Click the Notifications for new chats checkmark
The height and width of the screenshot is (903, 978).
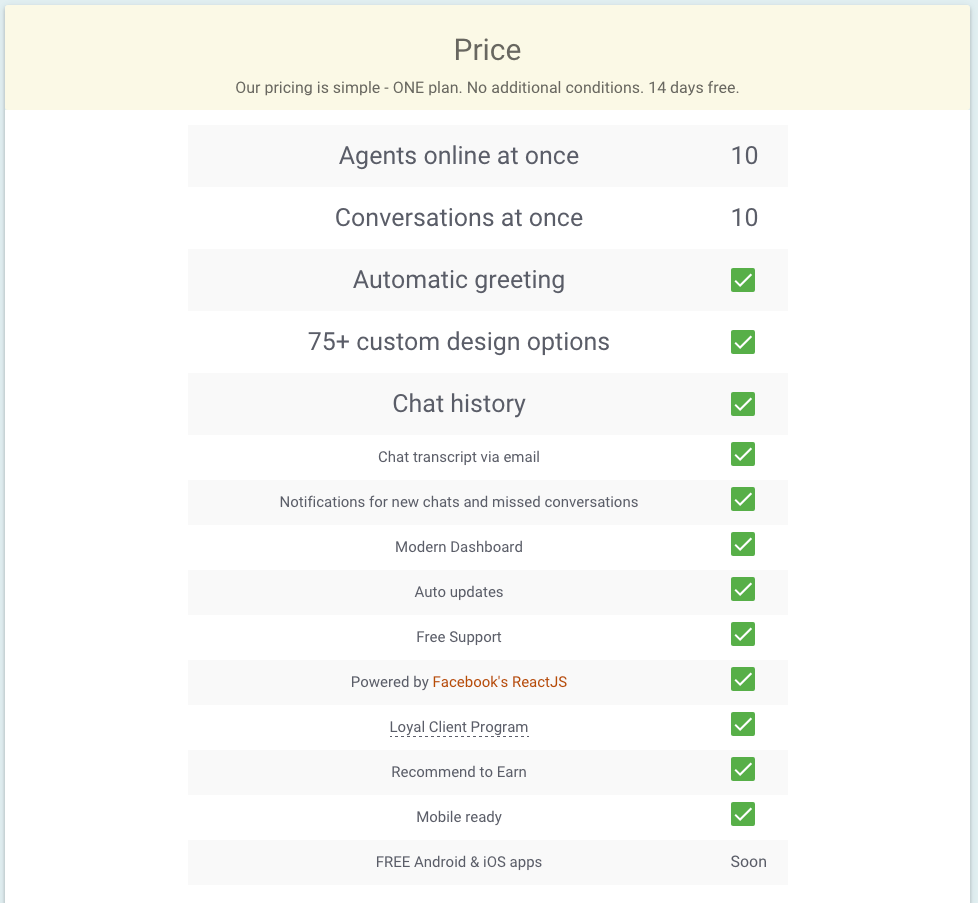[743, 500]
